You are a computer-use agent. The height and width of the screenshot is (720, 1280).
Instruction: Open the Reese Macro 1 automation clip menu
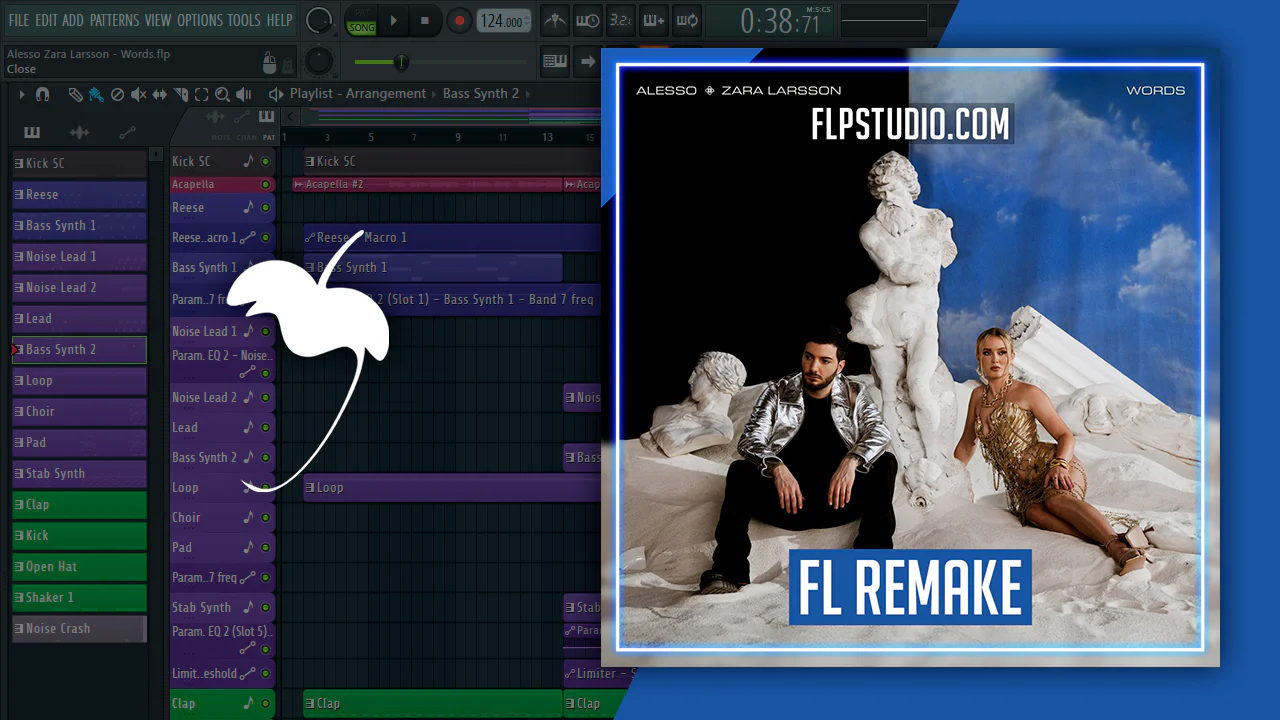coord(310,237)
